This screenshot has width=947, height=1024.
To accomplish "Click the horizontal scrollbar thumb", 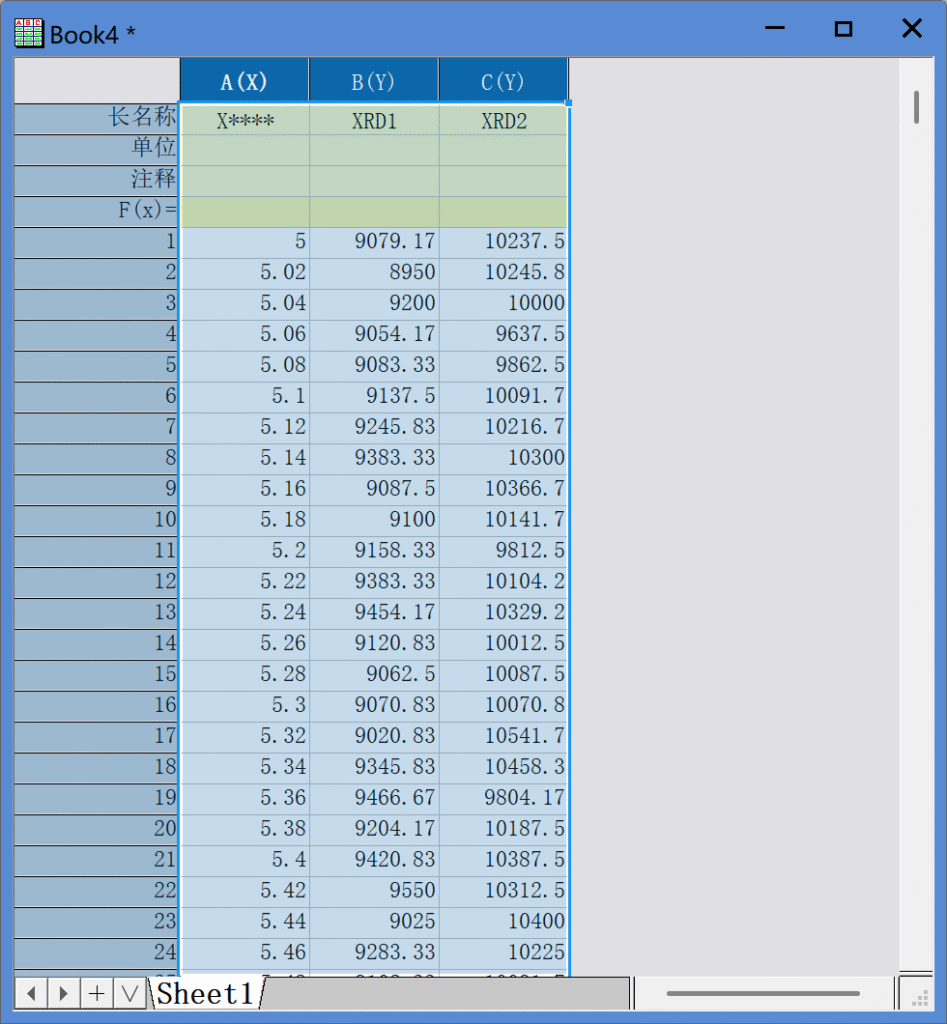I will point(763,993).
